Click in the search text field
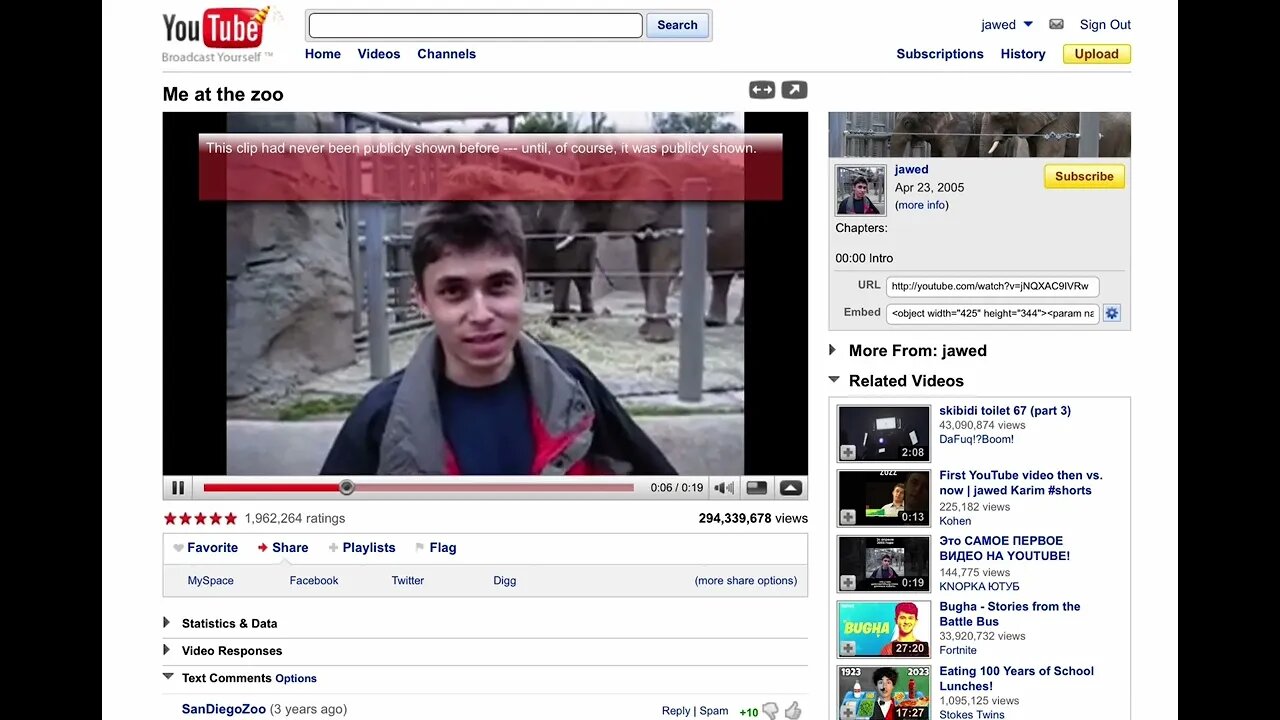Image resolution: width=1280 pixels, height=720 pixels. click(x=476, y=25)
